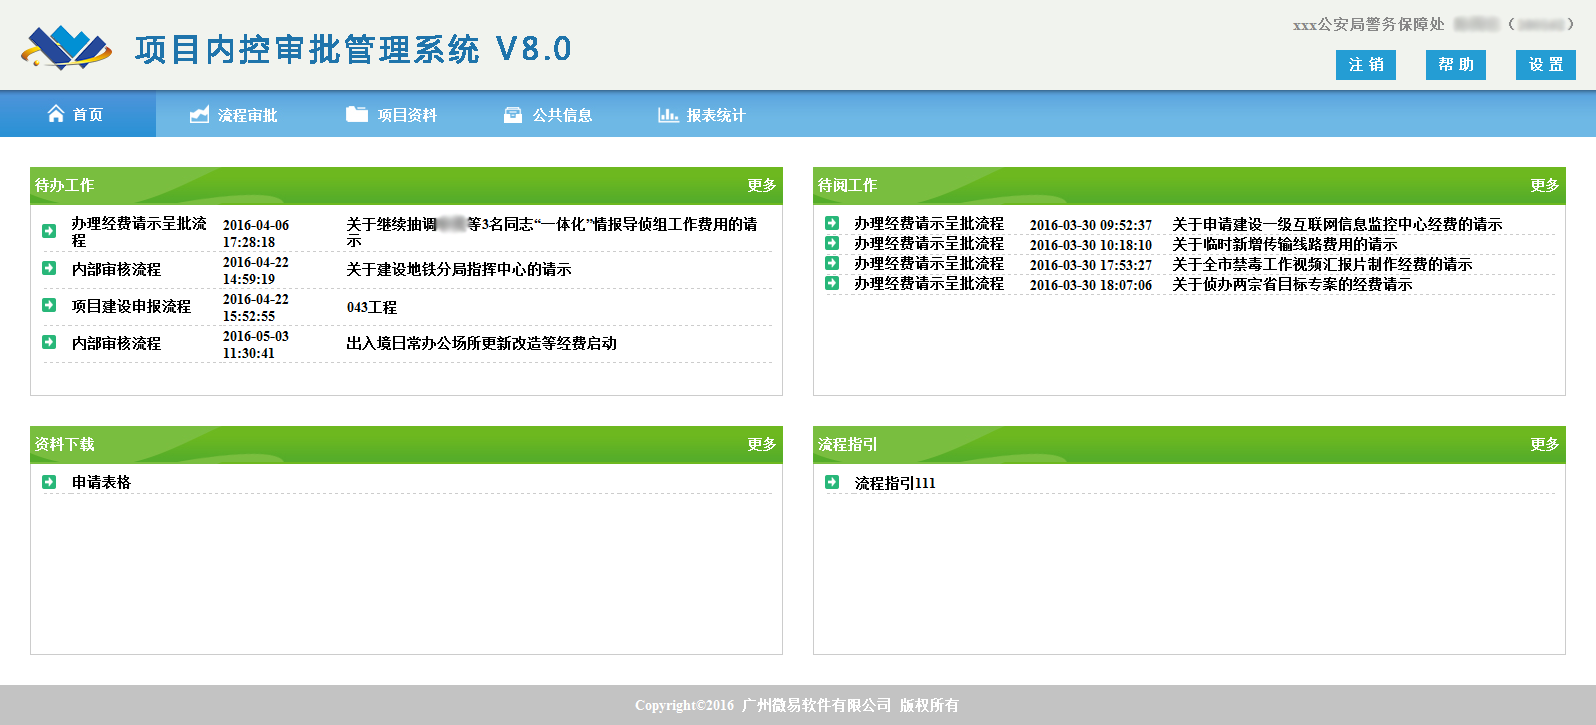Click green arrow icon beside 项目建设申报流程

[49, 305]
